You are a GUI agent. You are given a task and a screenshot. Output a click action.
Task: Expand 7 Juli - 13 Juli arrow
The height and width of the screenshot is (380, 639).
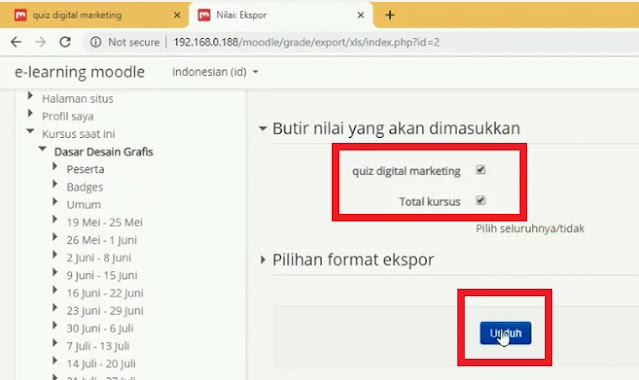click(x=55, y=343)
